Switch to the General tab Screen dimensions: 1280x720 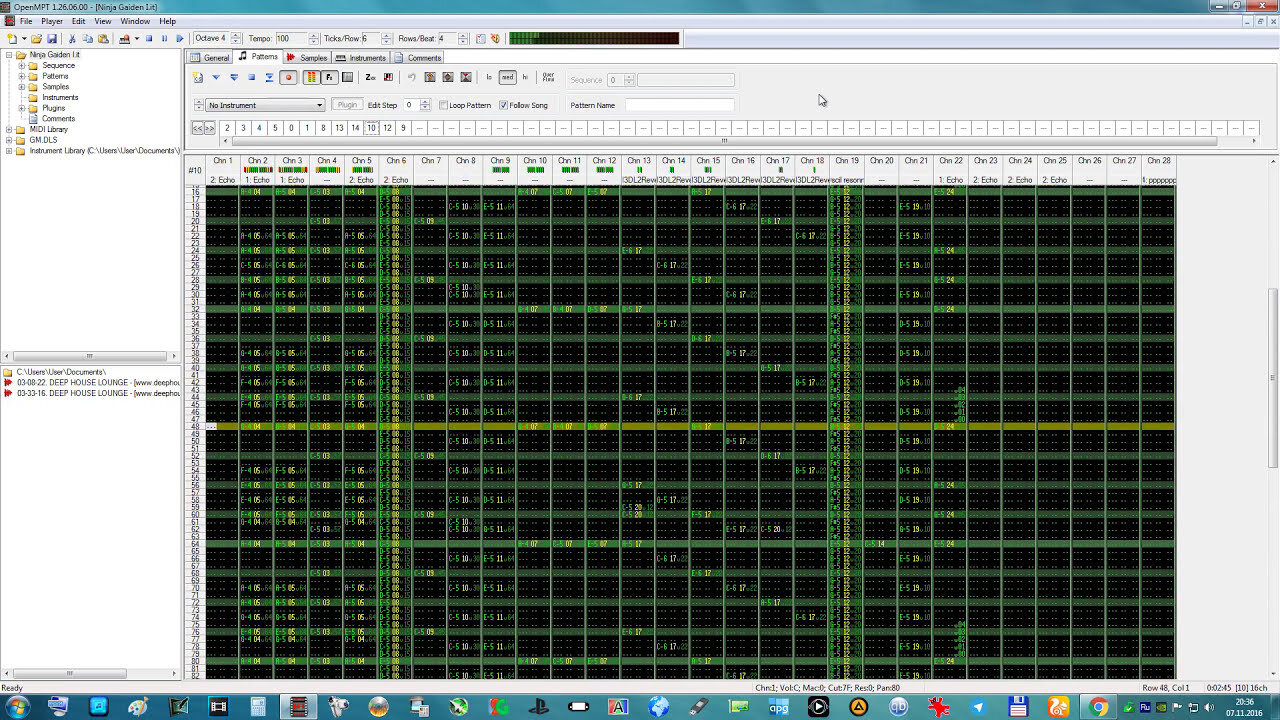210,57
